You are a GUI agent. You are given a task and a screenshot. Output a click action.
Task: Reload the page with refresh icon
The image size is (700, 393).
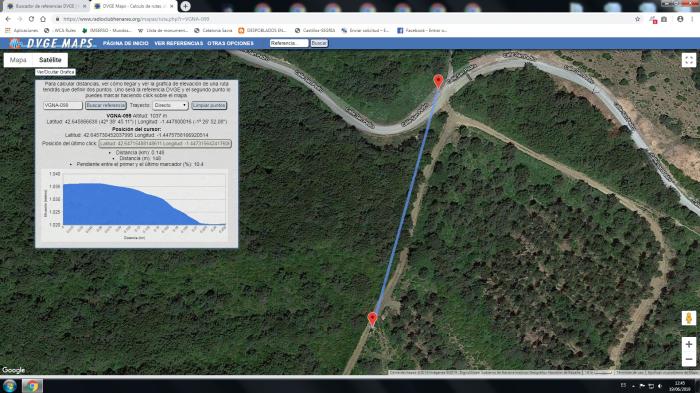31,19
